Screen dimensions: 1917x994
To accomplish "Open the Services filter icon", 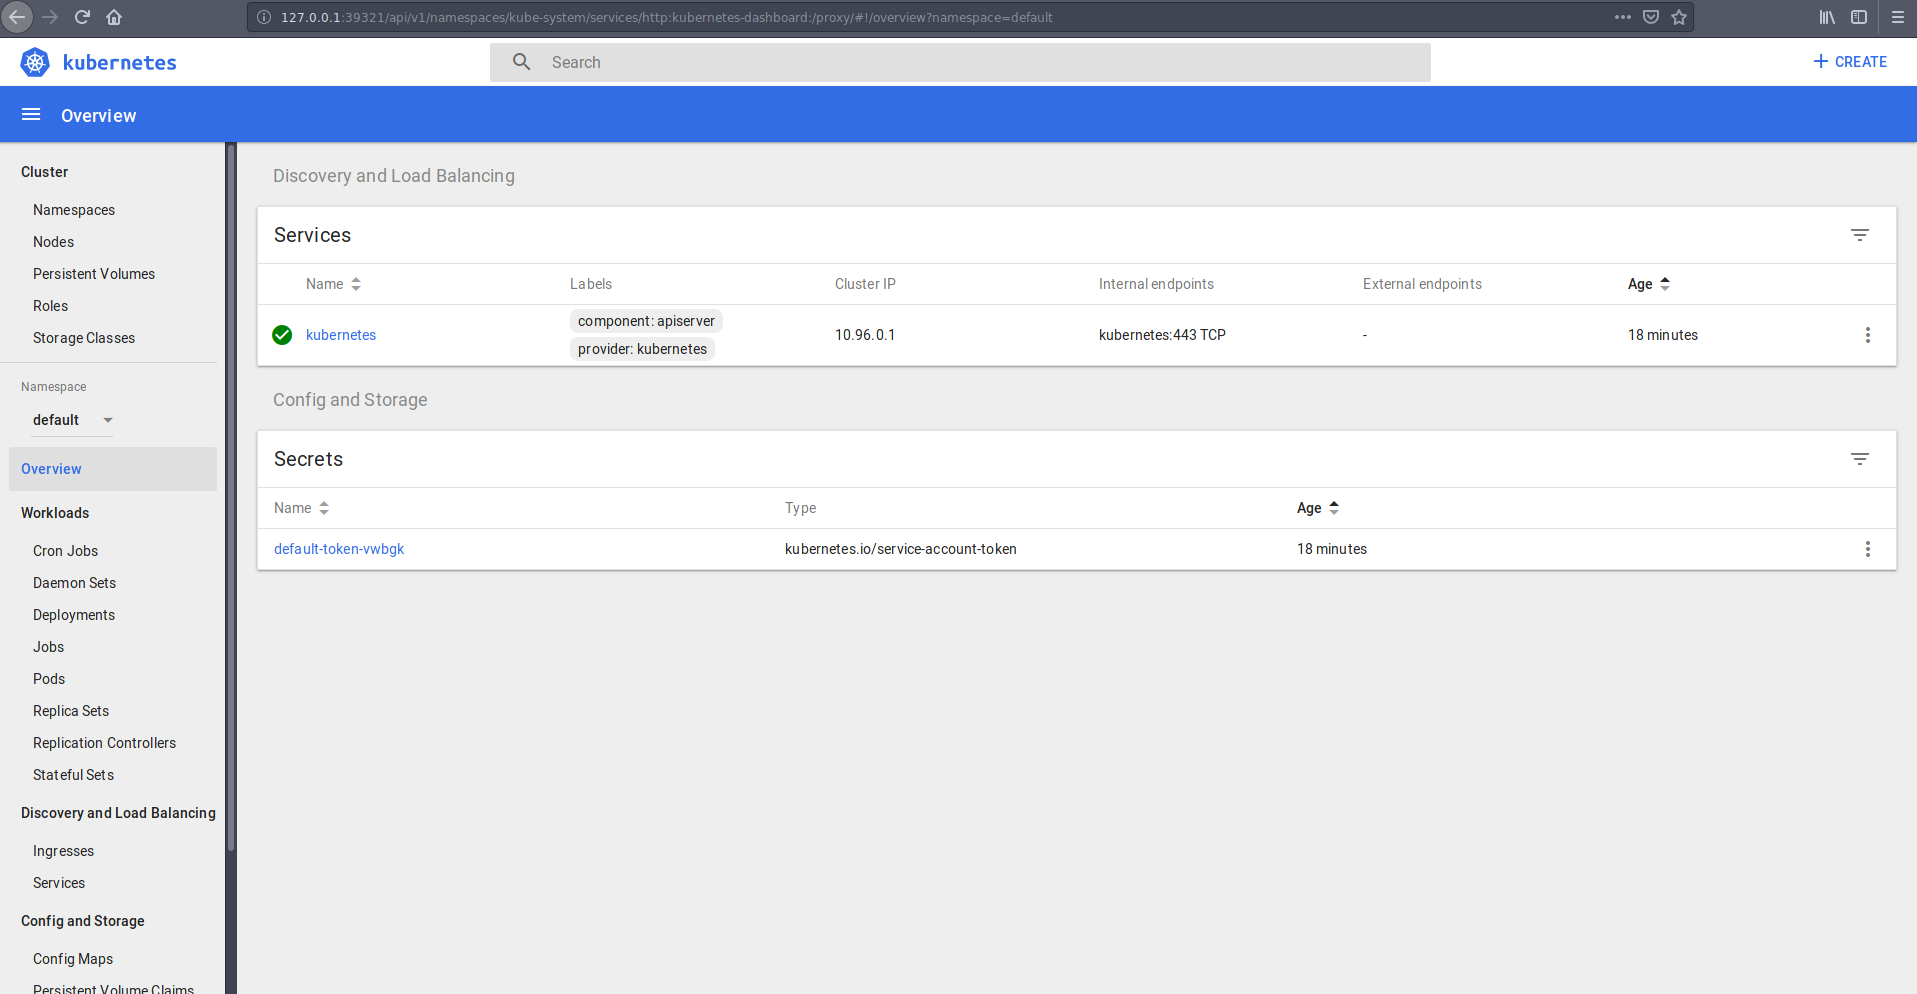I will tap(1859, 235).
